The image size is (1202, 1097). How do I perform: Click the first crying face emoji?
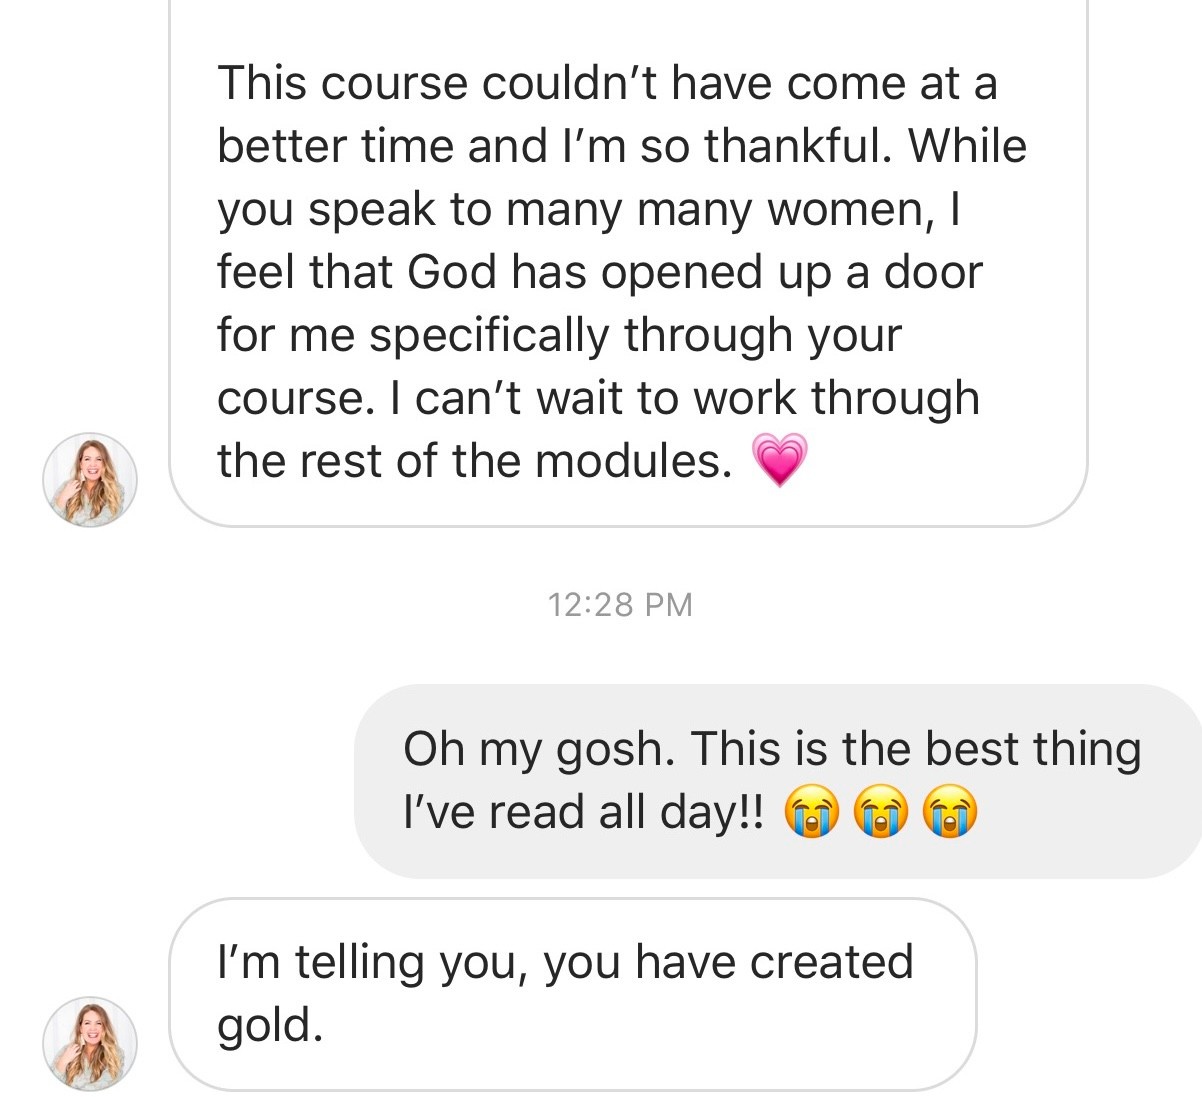[x=809, y=812]
